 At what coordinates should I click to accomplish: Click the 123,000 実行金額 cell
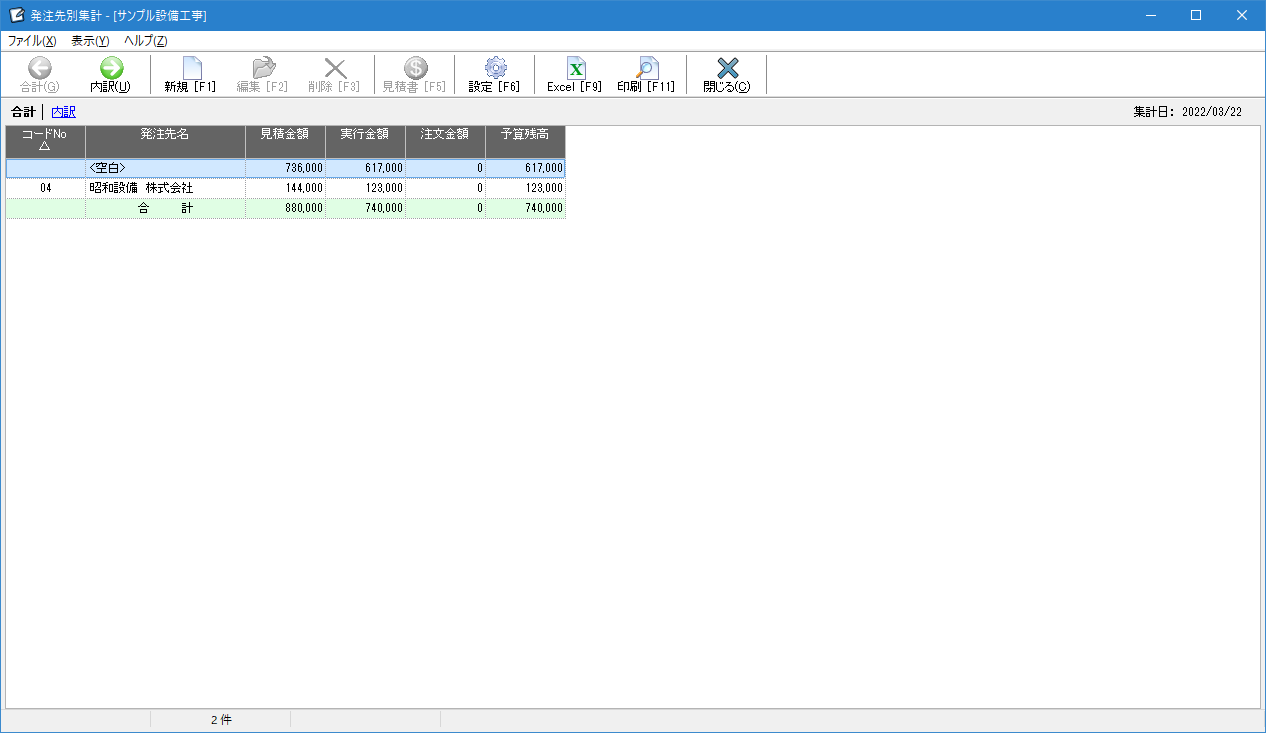click(366, 188)
